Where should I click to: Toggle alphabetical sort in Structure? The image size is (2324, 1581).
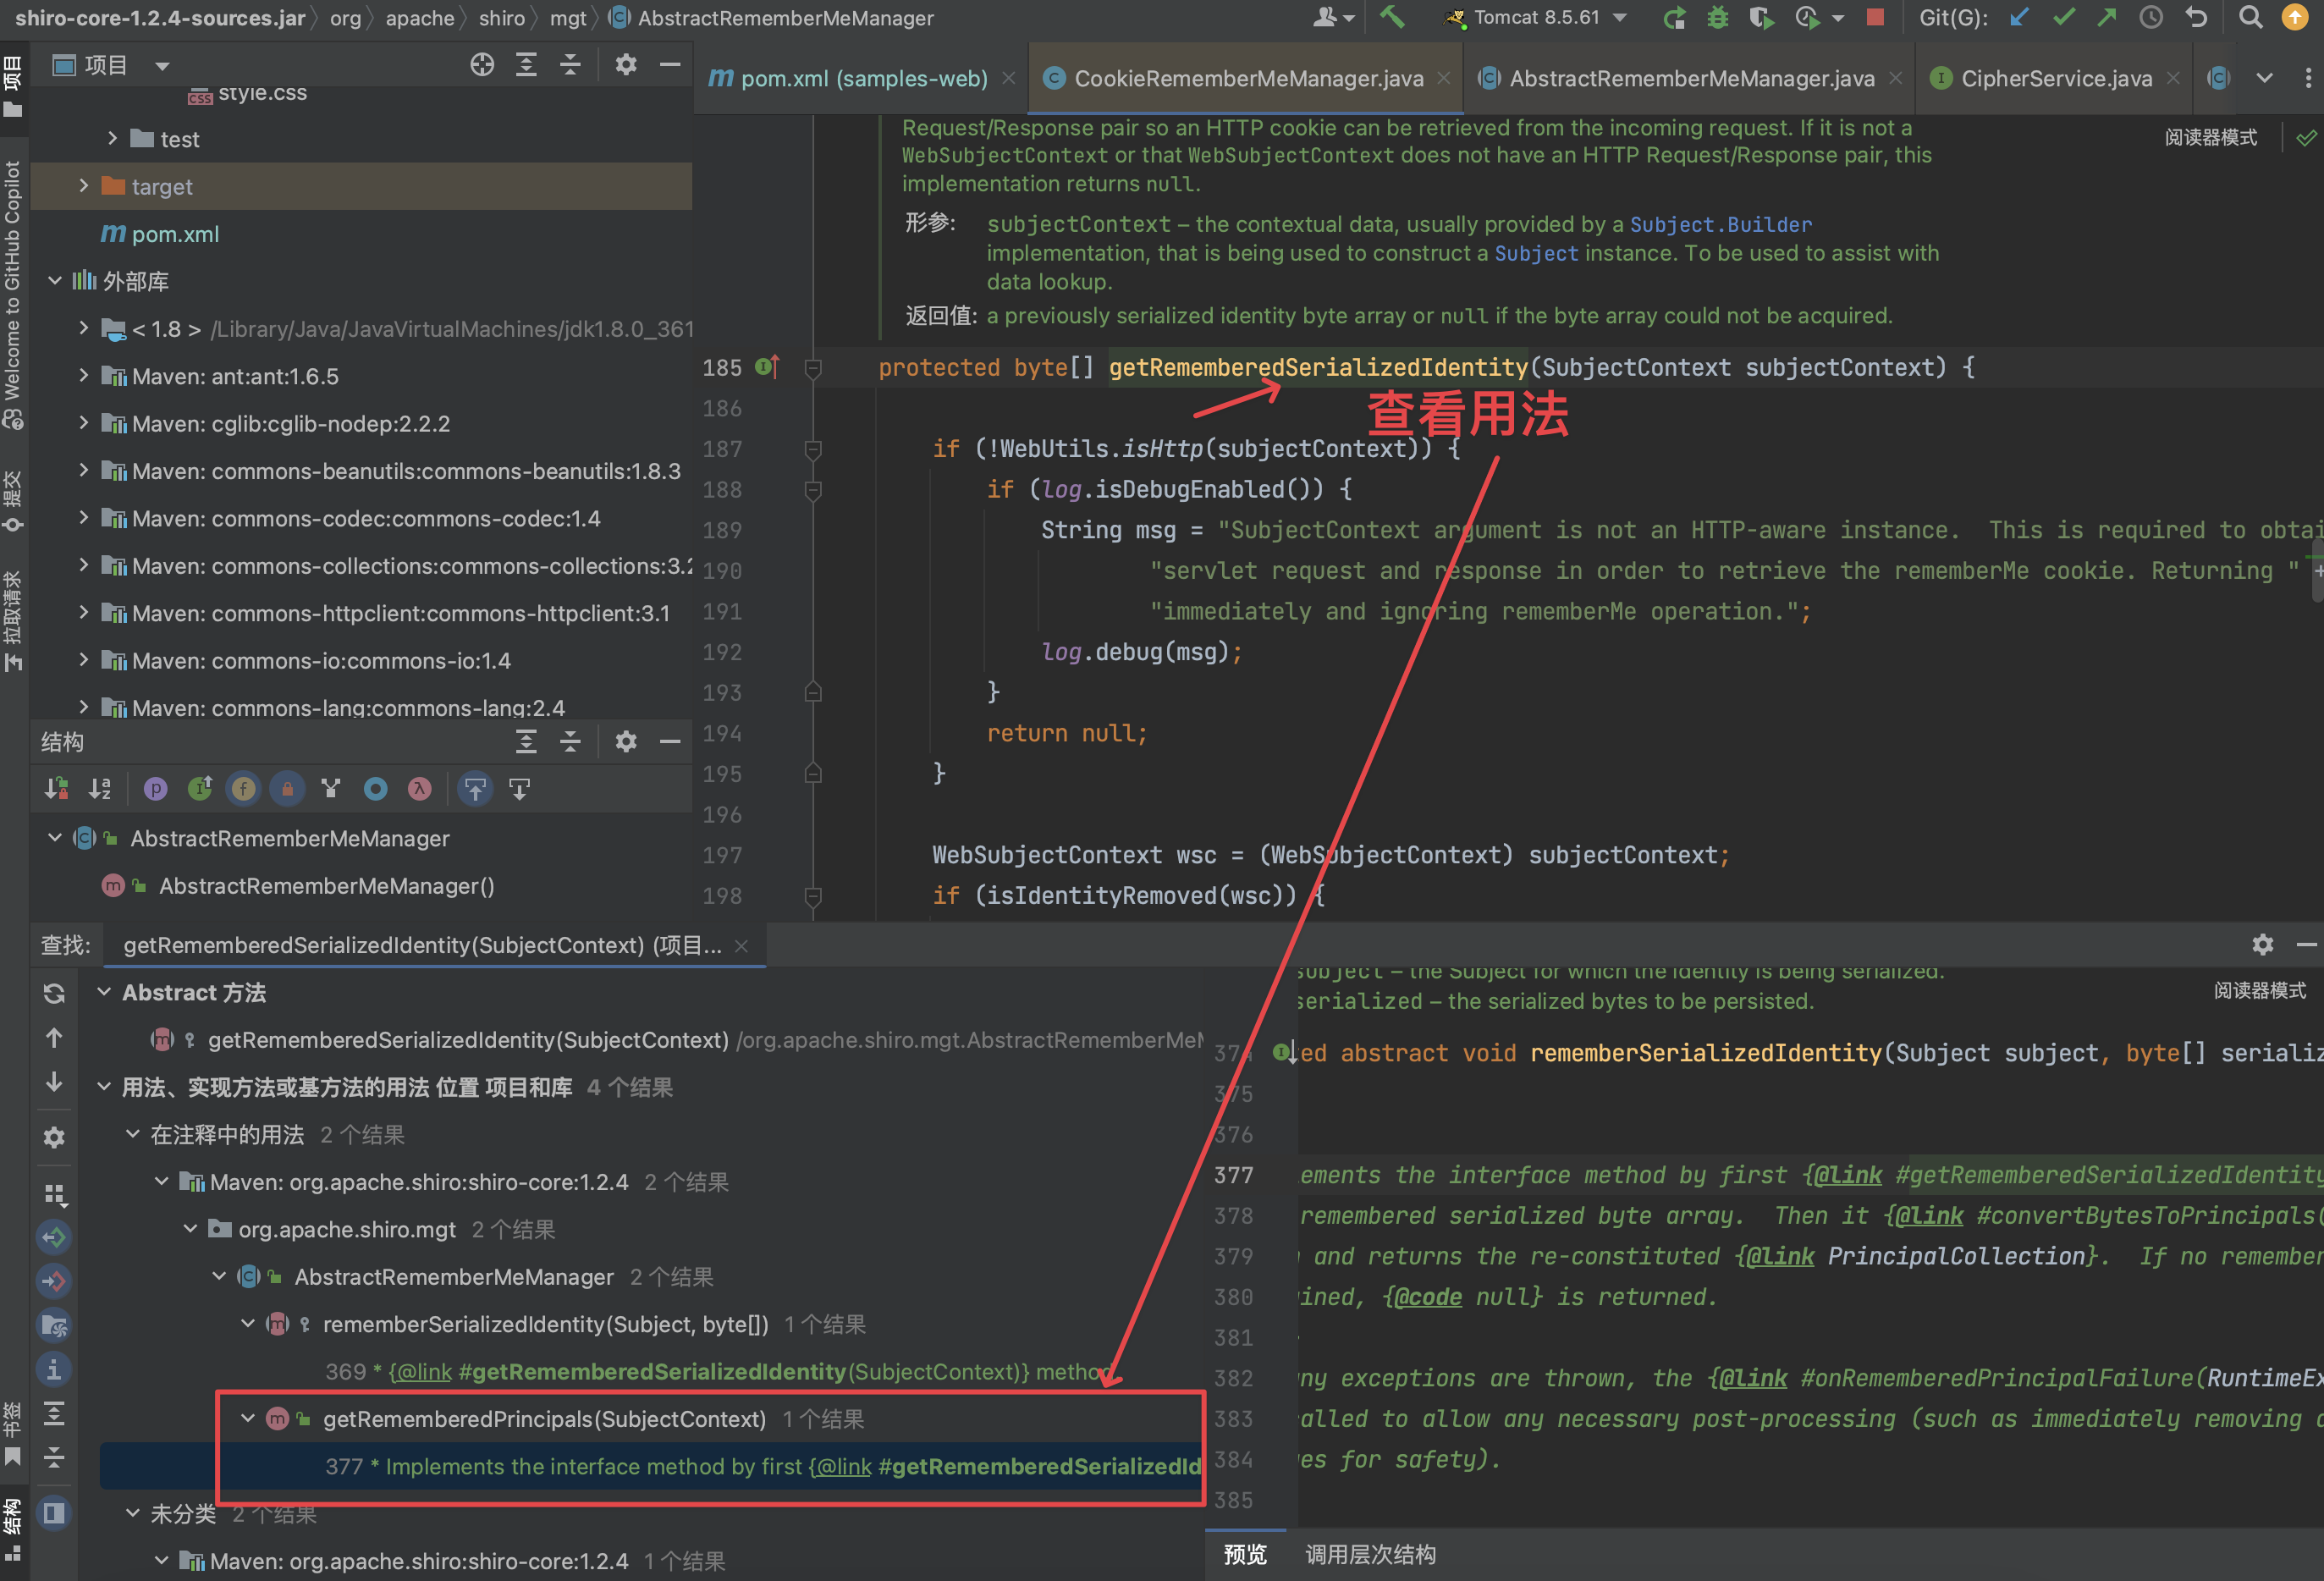[100, 789]
